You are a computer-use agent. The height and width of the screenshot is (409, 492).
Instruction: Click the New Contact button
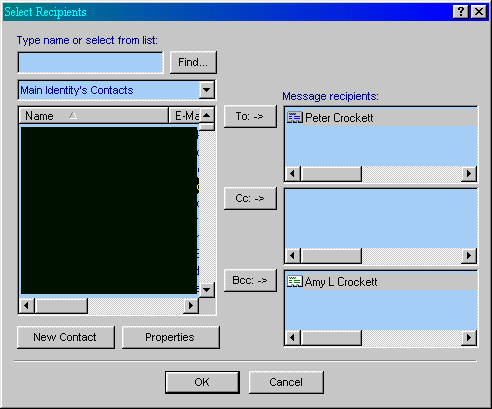pyautogui.click(x=65, y=337)
